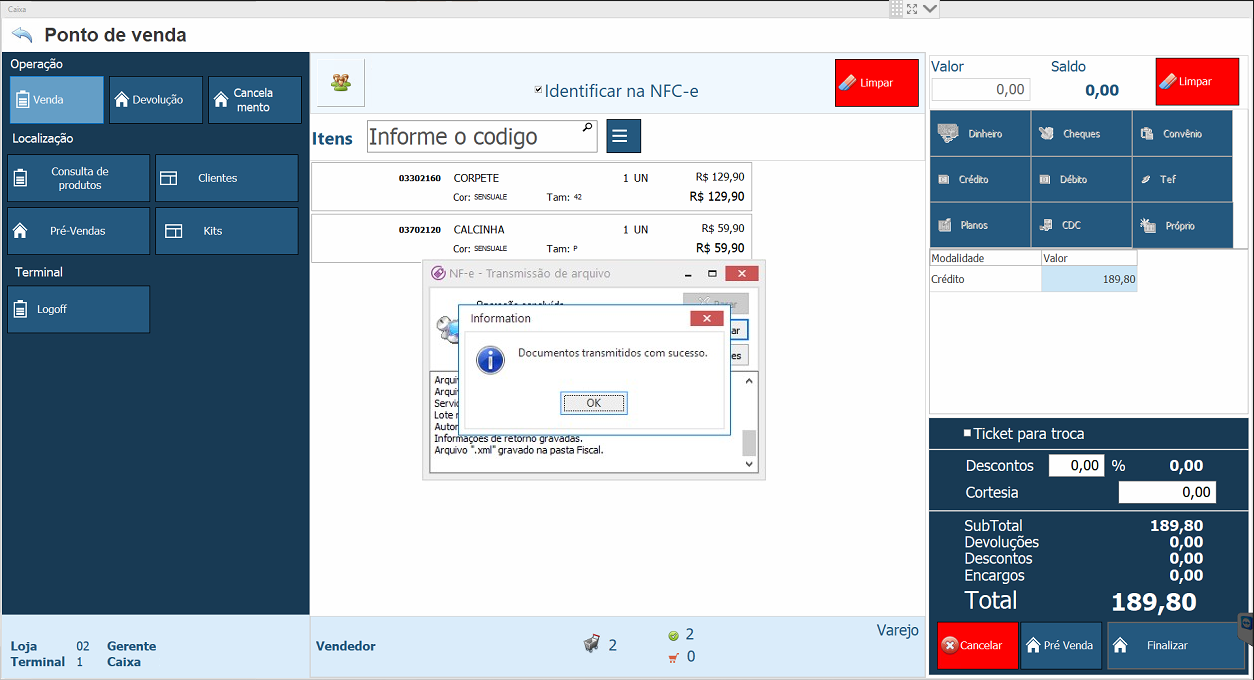1254x680 pixels.
Task: Click the back arrow beside Ponto de venda
Action: [x=22, y=35]
